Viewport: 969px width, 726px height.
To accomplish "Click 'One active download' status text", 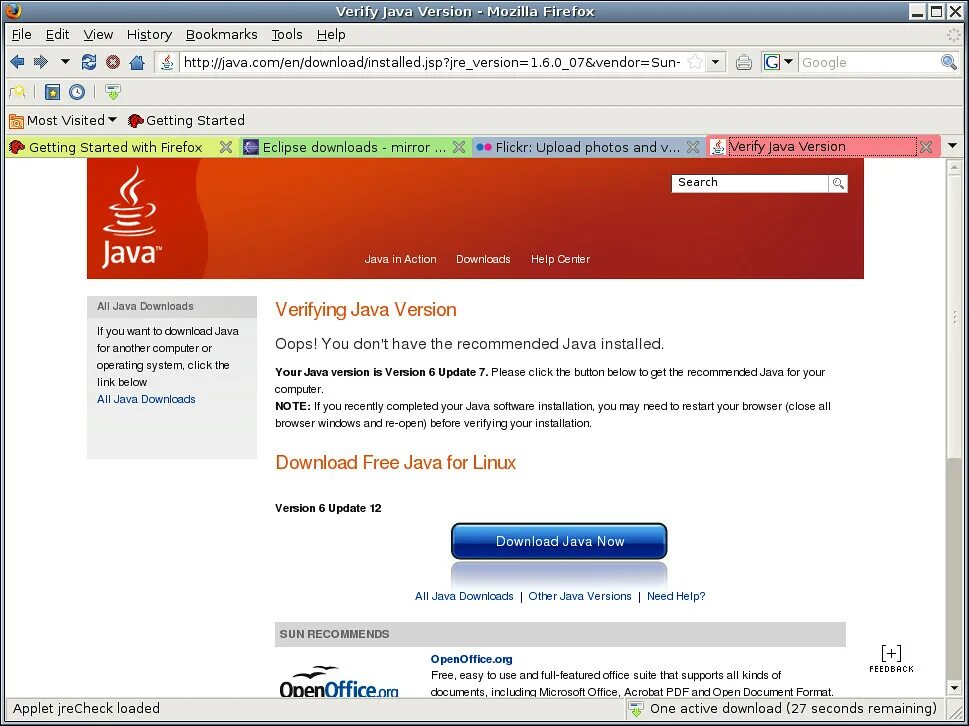I will [793, 709].
